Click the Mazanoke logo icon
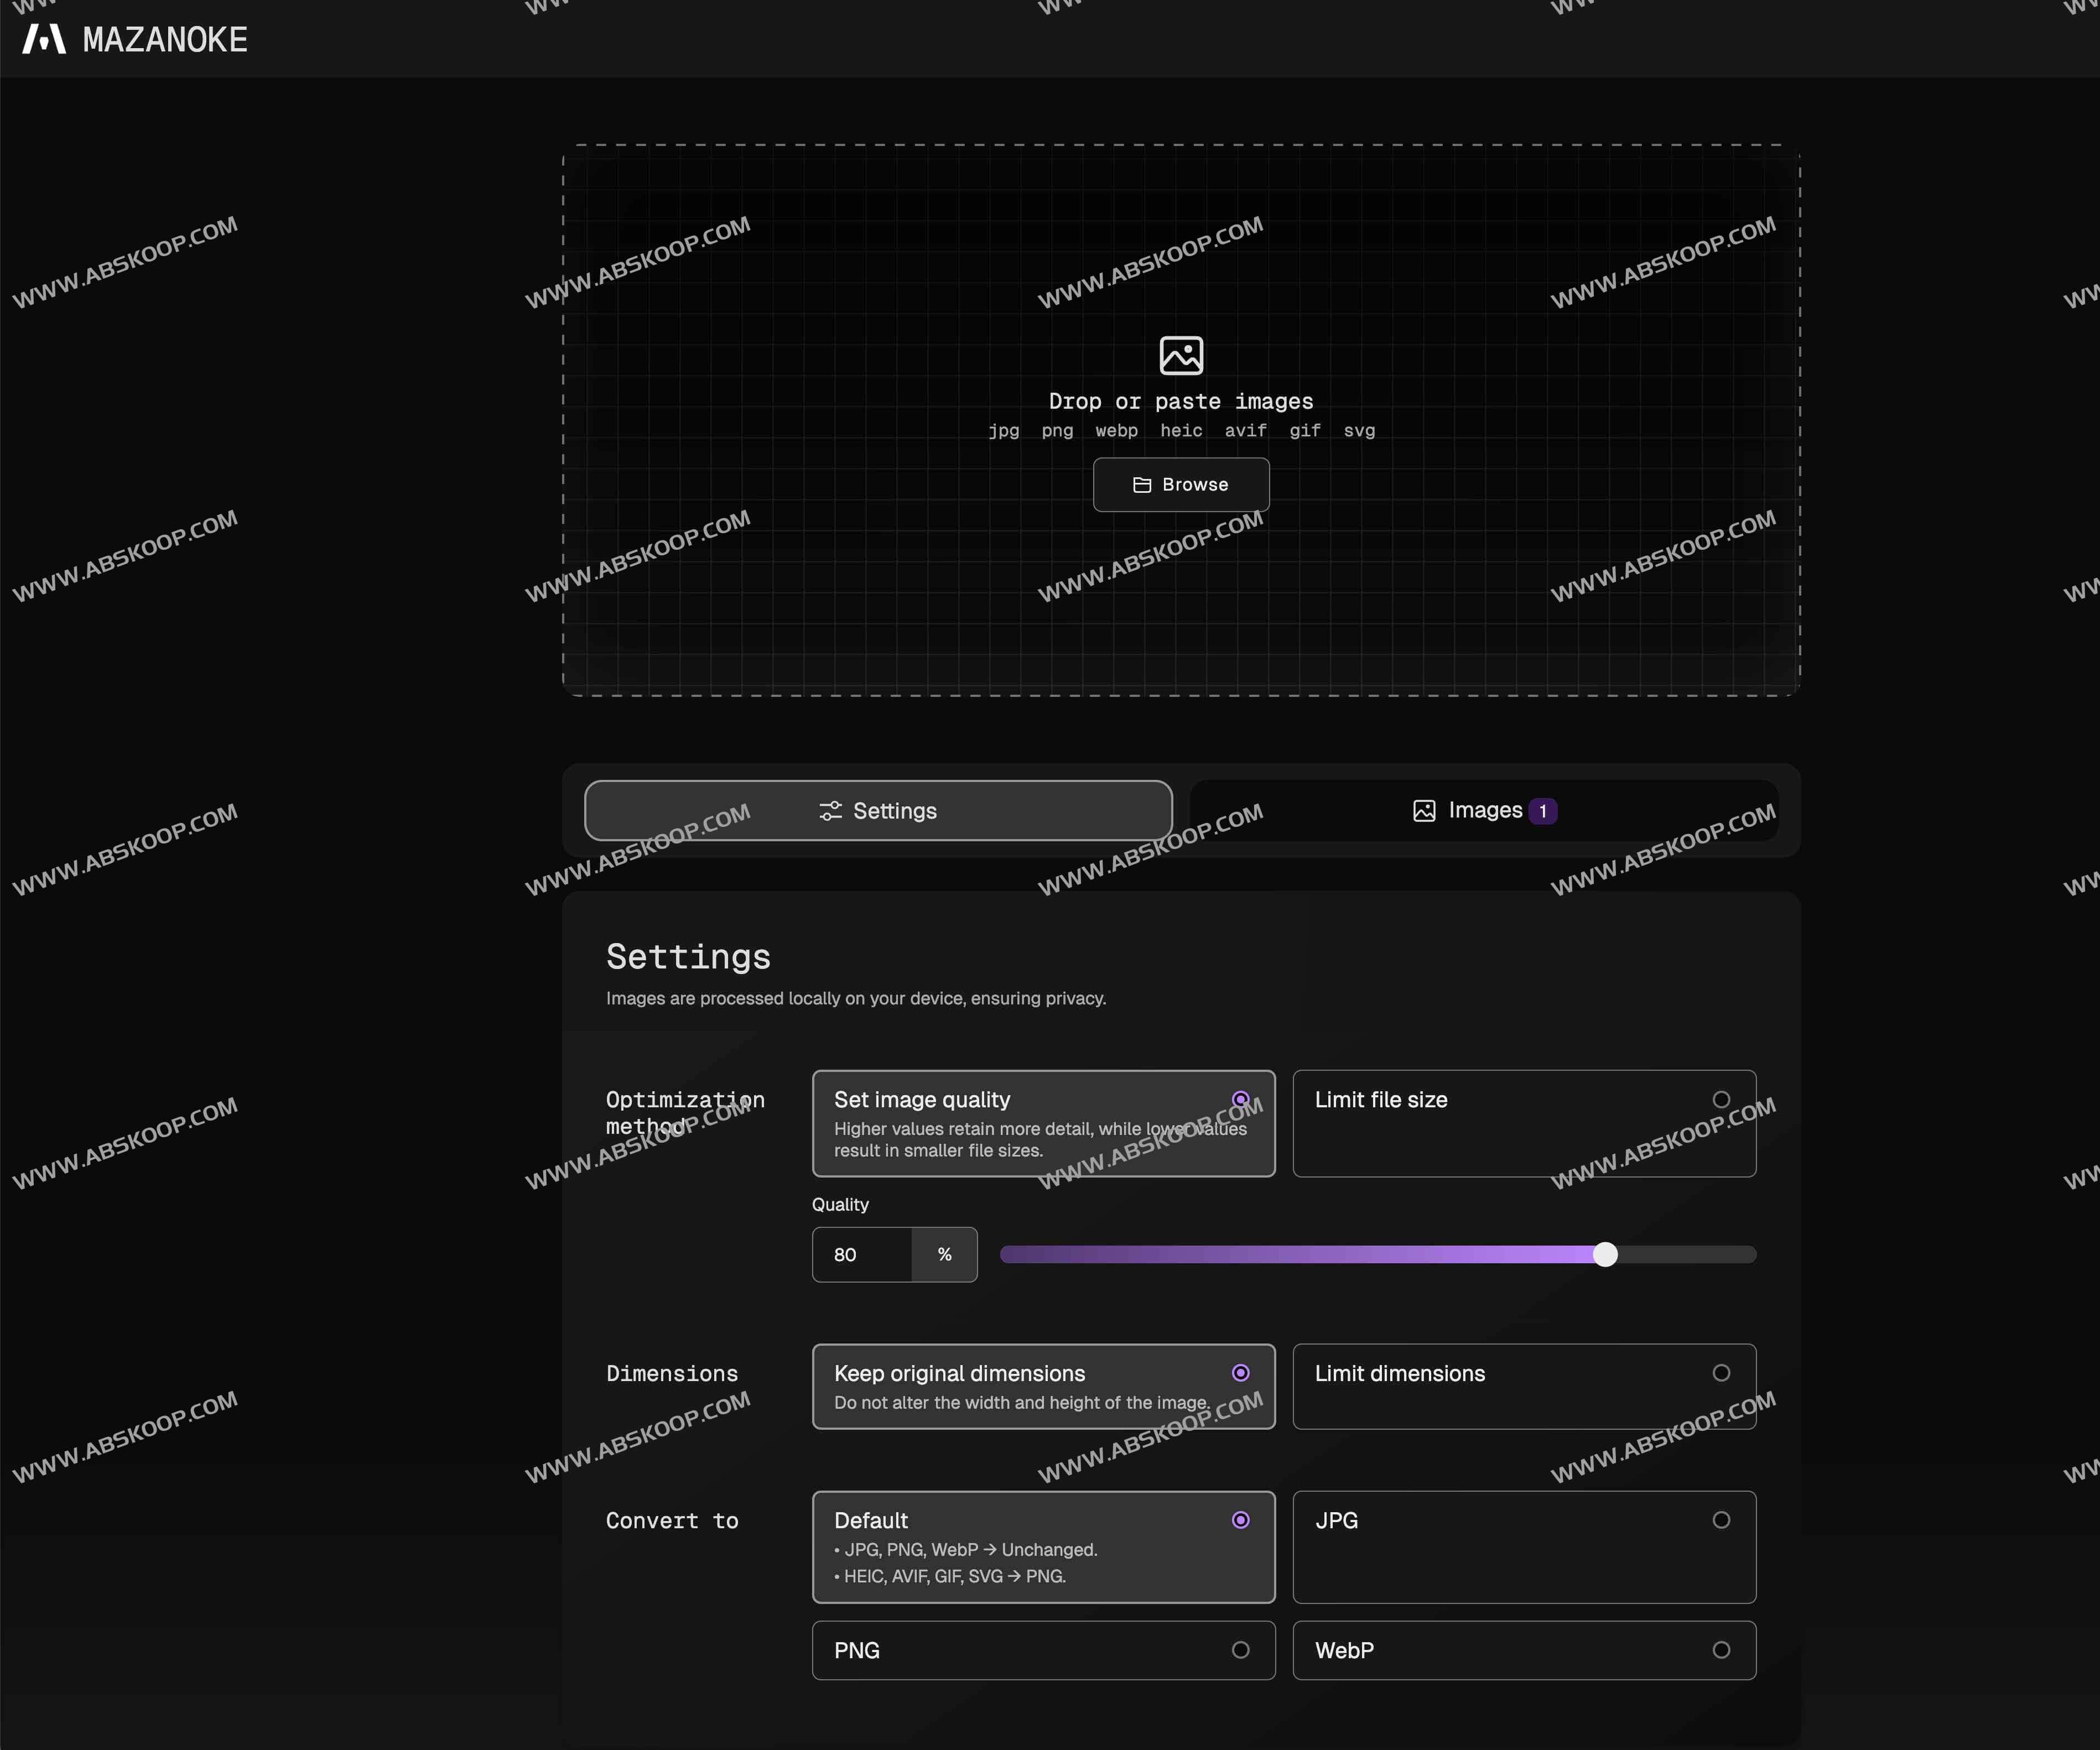Screen dimensions: 2100x1750 (x=44, y=39)
